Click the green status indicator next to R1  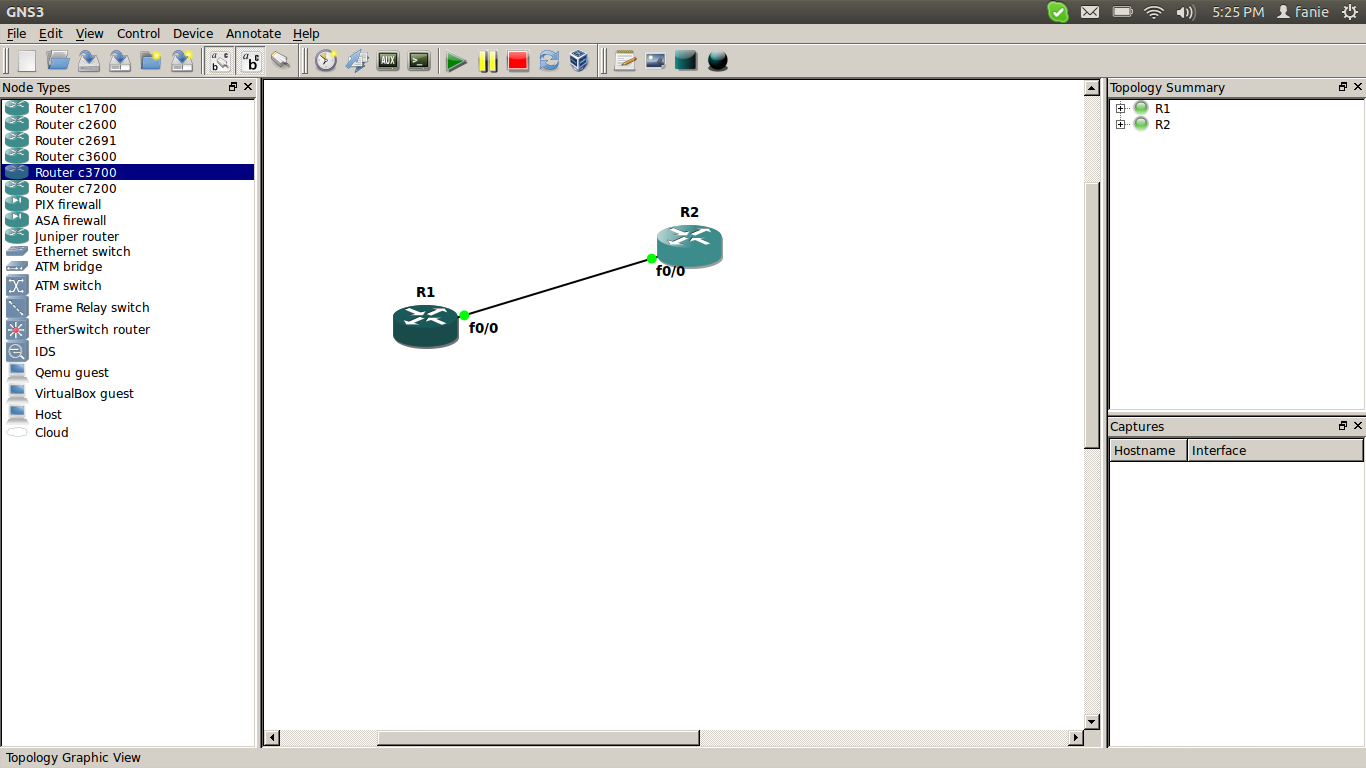pyautogui.click(x=1141, y=108)
